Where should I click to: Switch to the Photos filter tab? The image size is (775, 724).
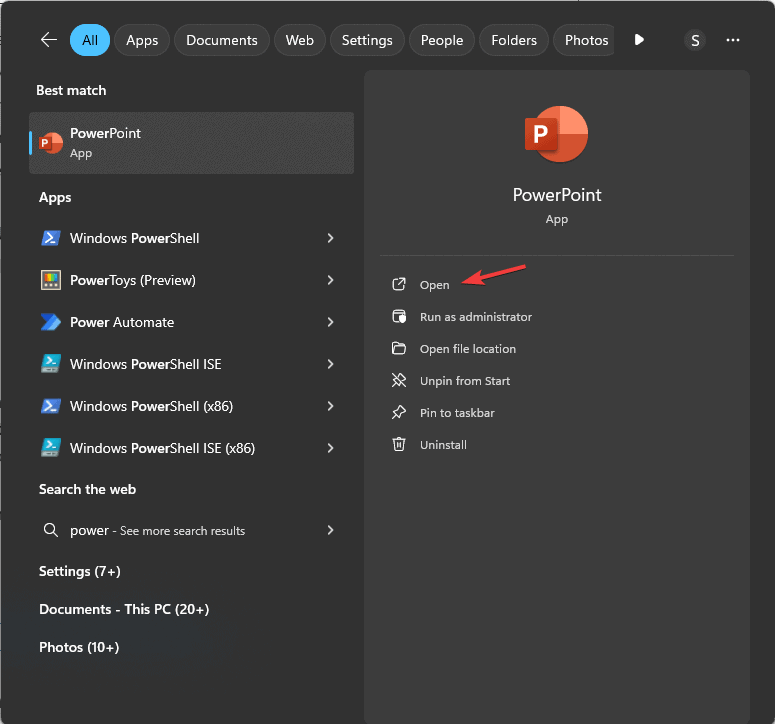(584, 40)
